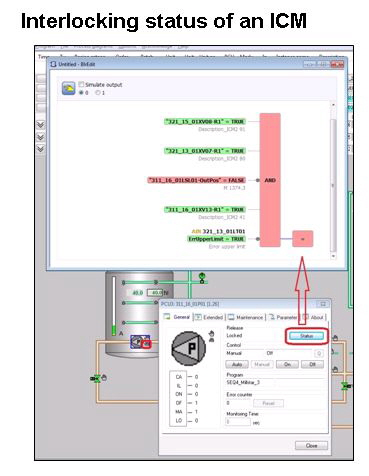Click the AIN 321_13_01LT01 label

click(218, 231)
